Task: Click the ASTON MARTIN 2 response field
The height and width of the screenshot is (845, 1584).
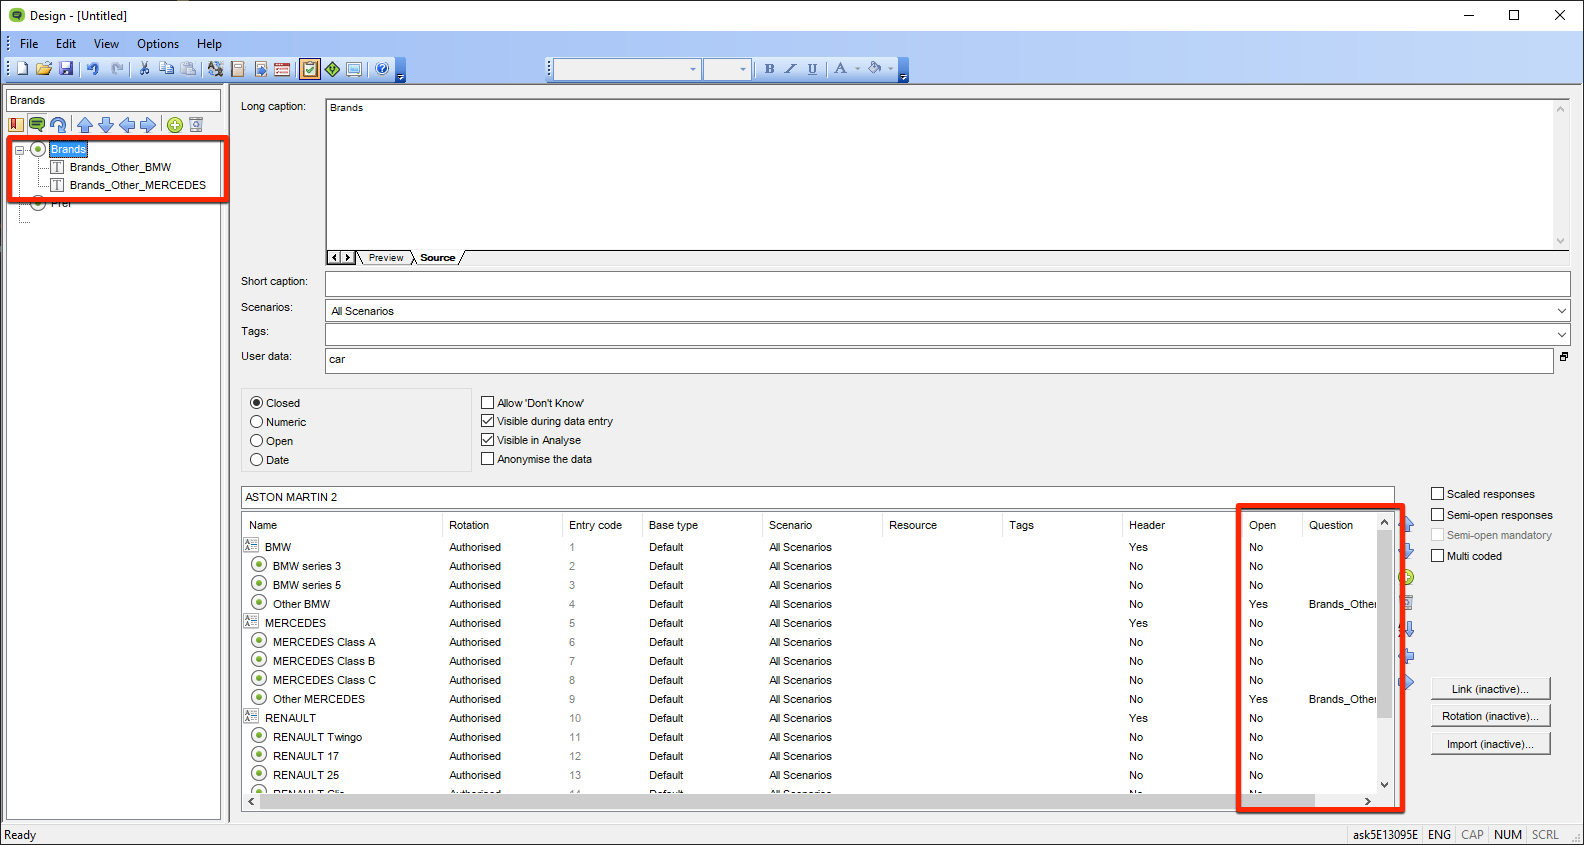Action: [x=817, y=497]
